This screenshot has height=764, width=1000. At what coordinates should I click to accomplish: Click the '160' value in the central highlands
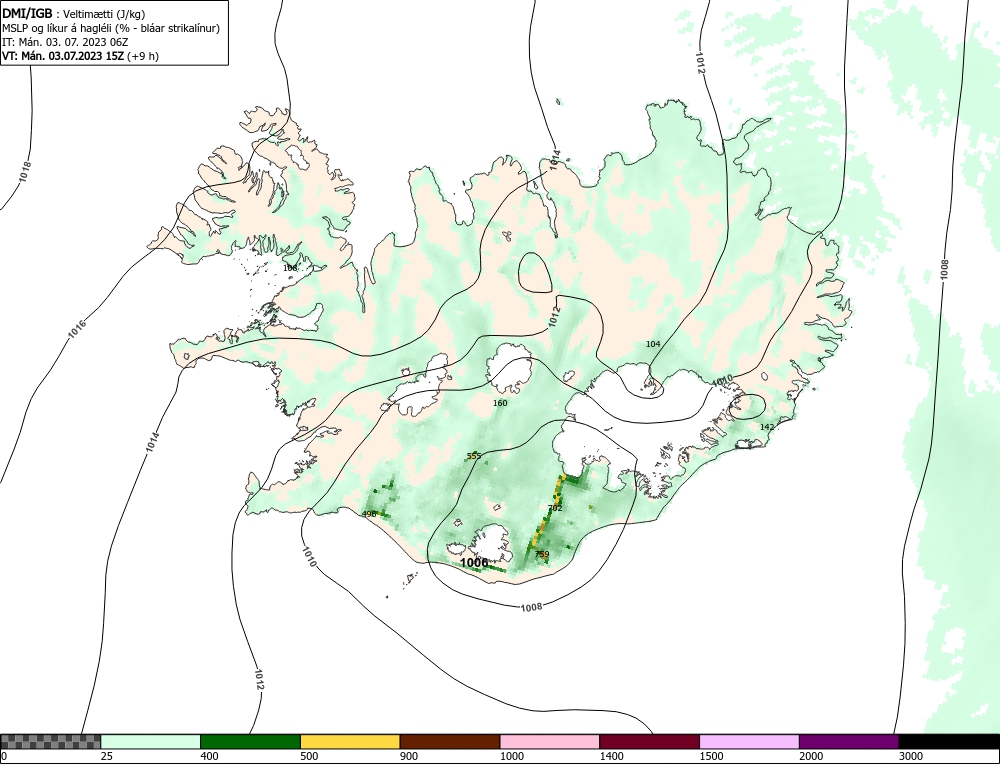point(500,403)
